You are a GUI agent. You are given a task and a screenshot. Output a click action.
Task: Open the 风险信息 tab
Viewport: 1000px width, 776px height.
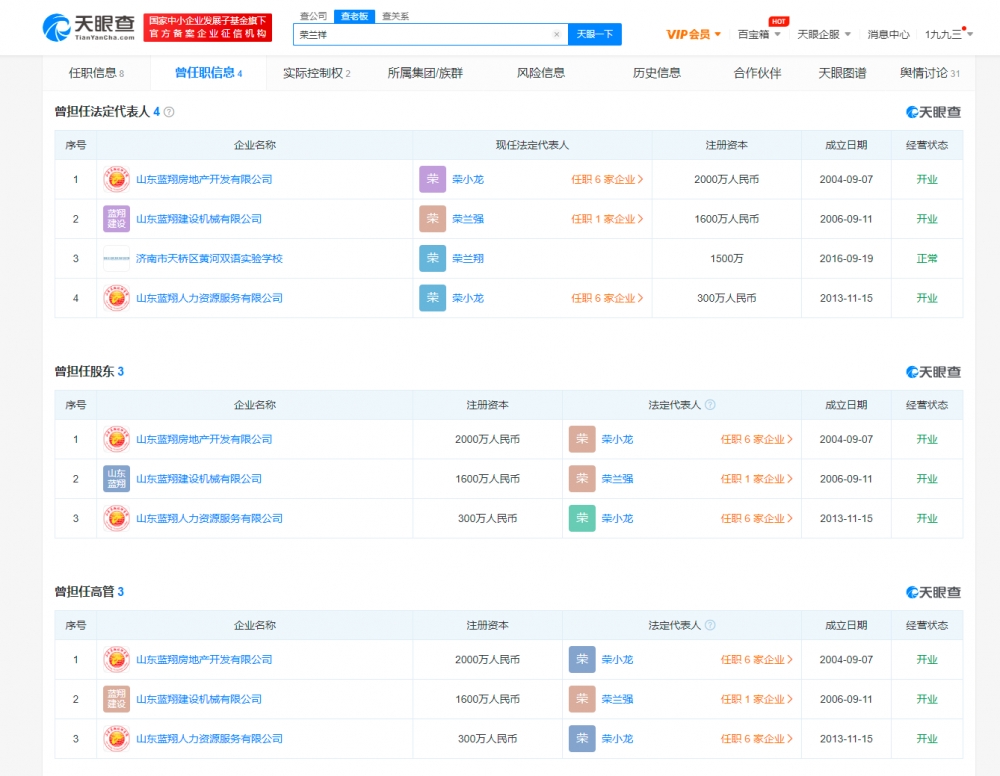[x=541, y=73]
